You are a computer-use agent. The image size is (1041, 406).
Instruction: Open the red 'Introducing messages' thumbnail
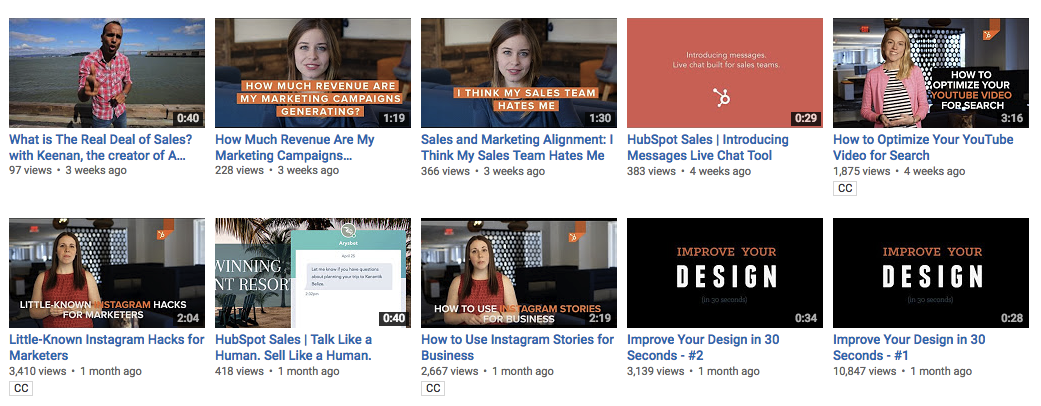point(724,72)
